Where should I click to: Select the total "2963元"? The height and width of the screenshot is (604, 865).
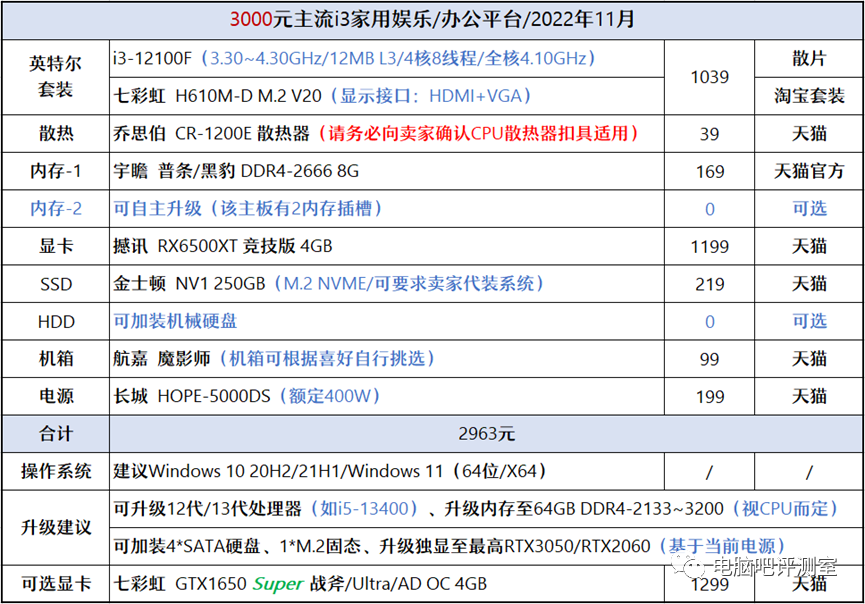tap(487, 434)
